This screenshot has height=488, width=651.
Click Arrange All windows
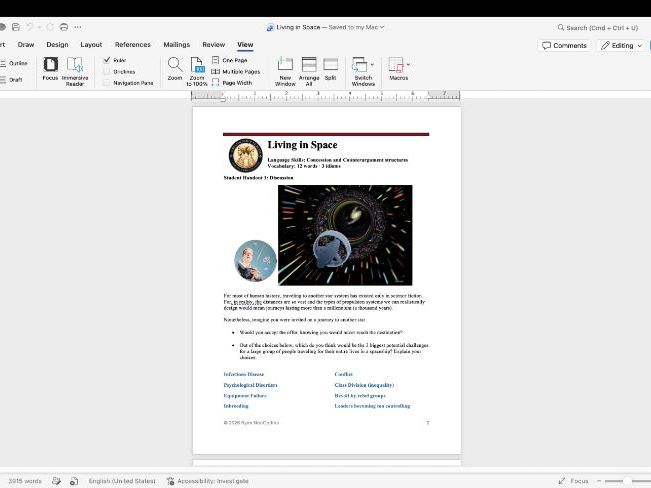point(309,71)
